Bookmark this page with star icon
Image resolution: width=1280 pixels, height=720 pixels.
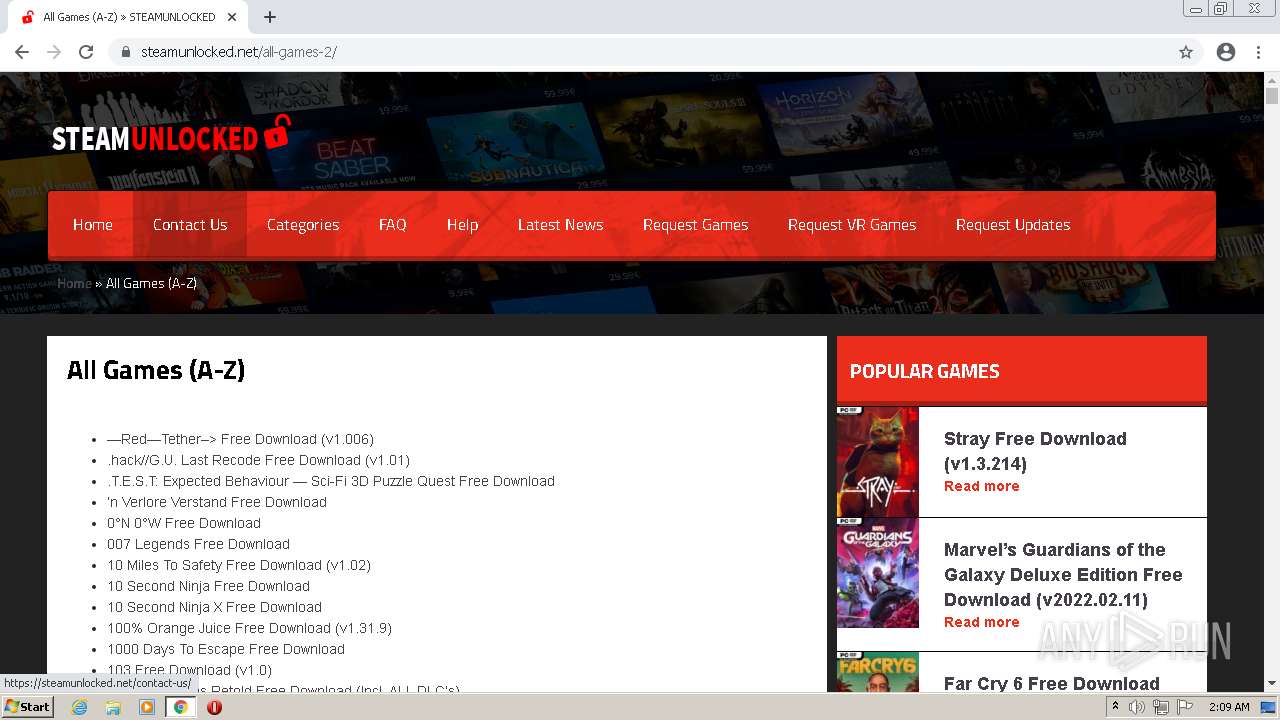(1186, 52)
